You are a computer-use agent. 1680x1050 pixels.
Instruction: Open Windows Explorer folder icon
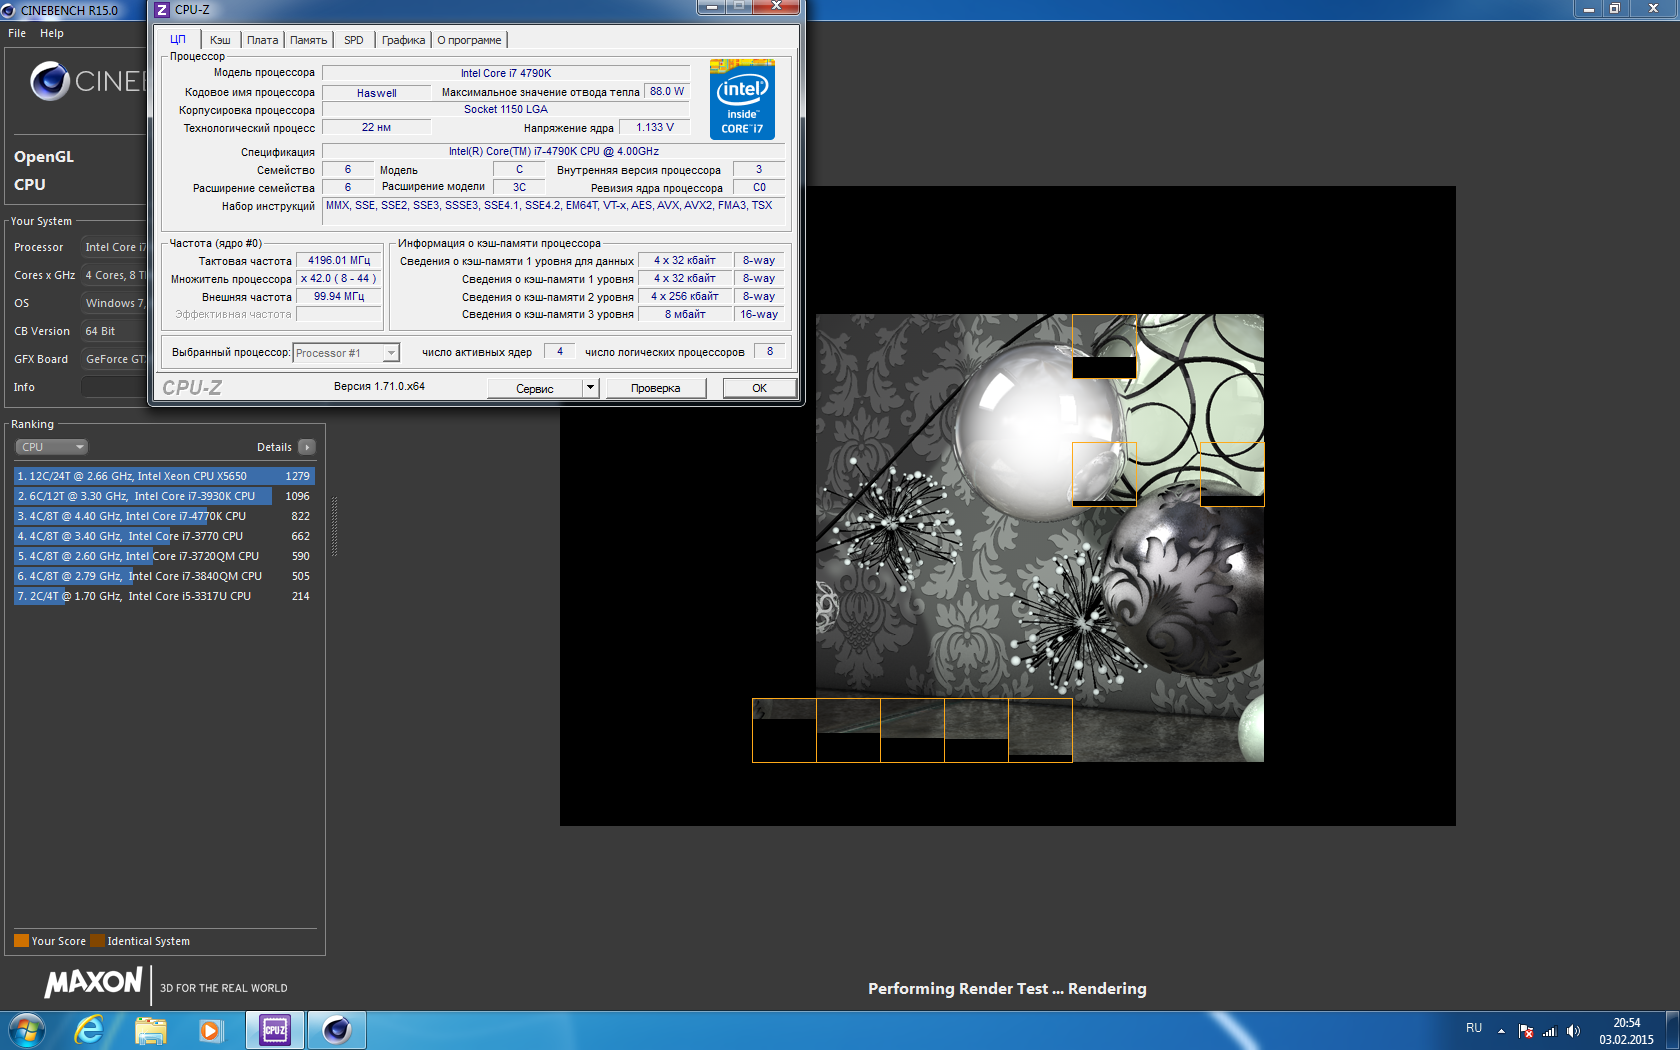click(151, 1030)
